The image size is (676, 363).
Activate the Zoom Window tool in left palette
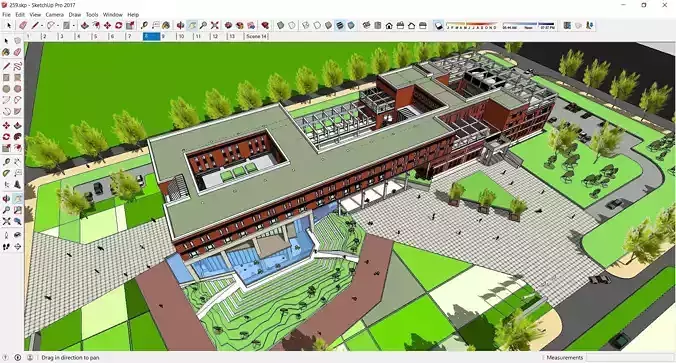click(17, 210)
